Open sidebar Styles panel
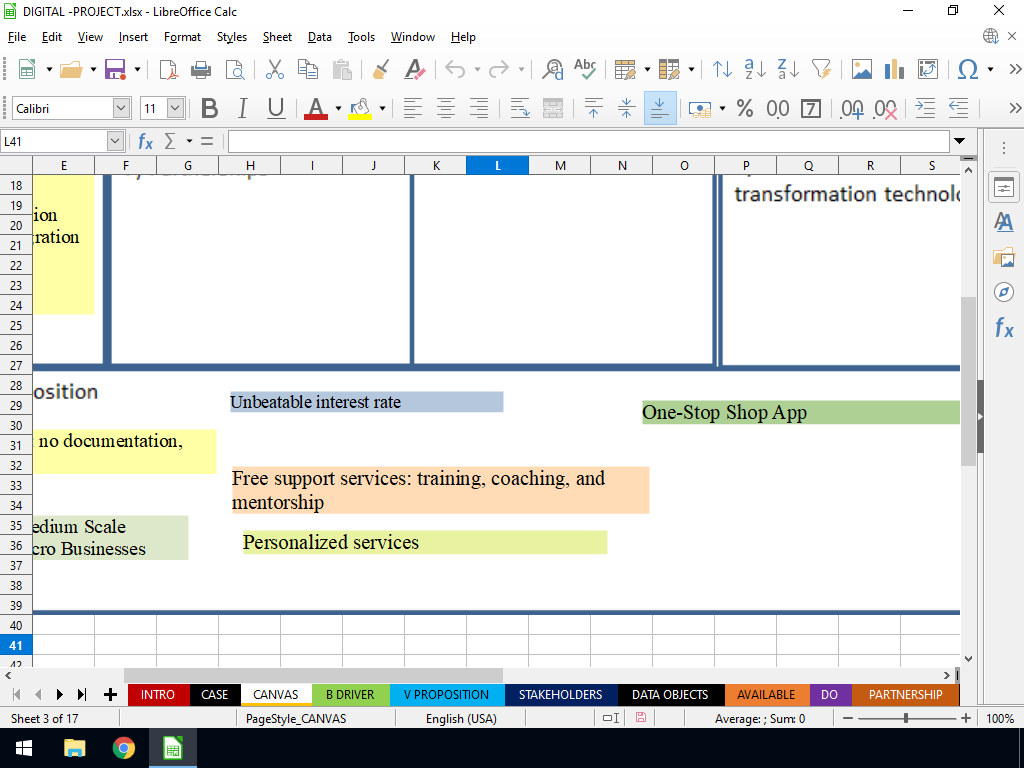The height and width of the screenshot is (768, 1024). tap(1004, 223)
